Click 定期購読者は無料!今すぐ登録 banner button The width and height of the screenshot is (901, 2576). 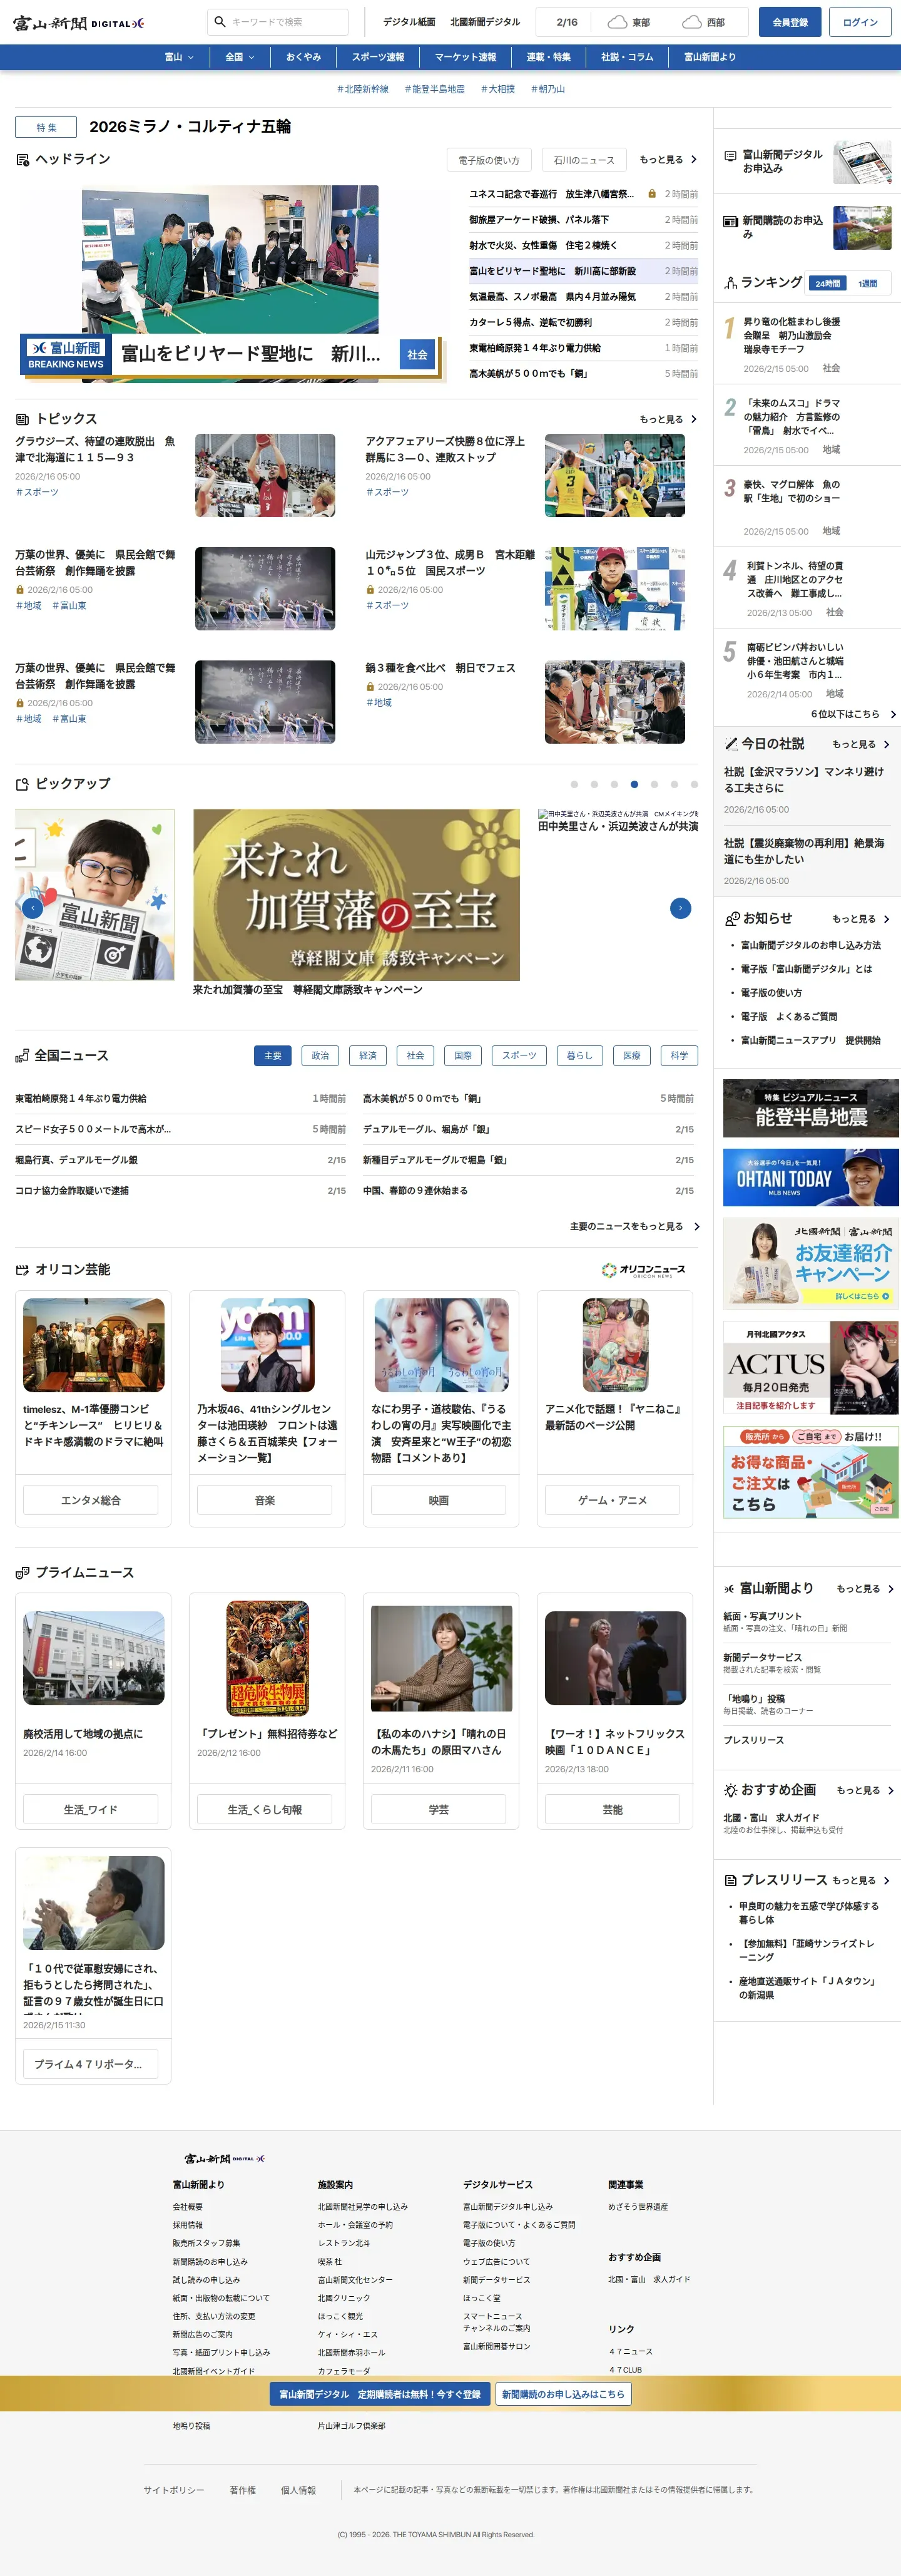[x=380, y=2394]
